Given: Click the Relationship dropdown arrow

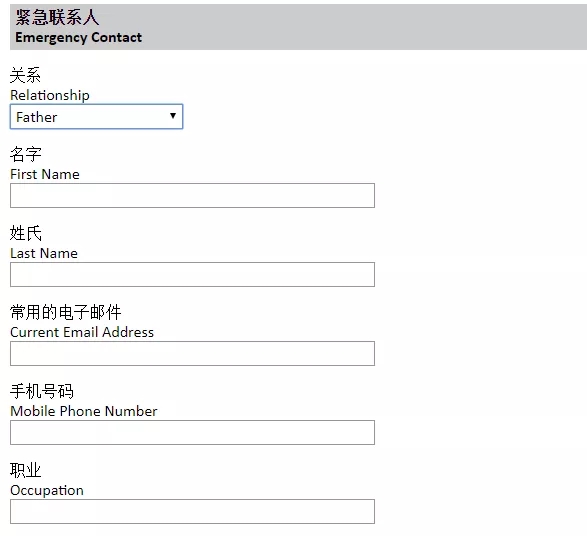Looking at the screenshot, I should pos(173,116).
